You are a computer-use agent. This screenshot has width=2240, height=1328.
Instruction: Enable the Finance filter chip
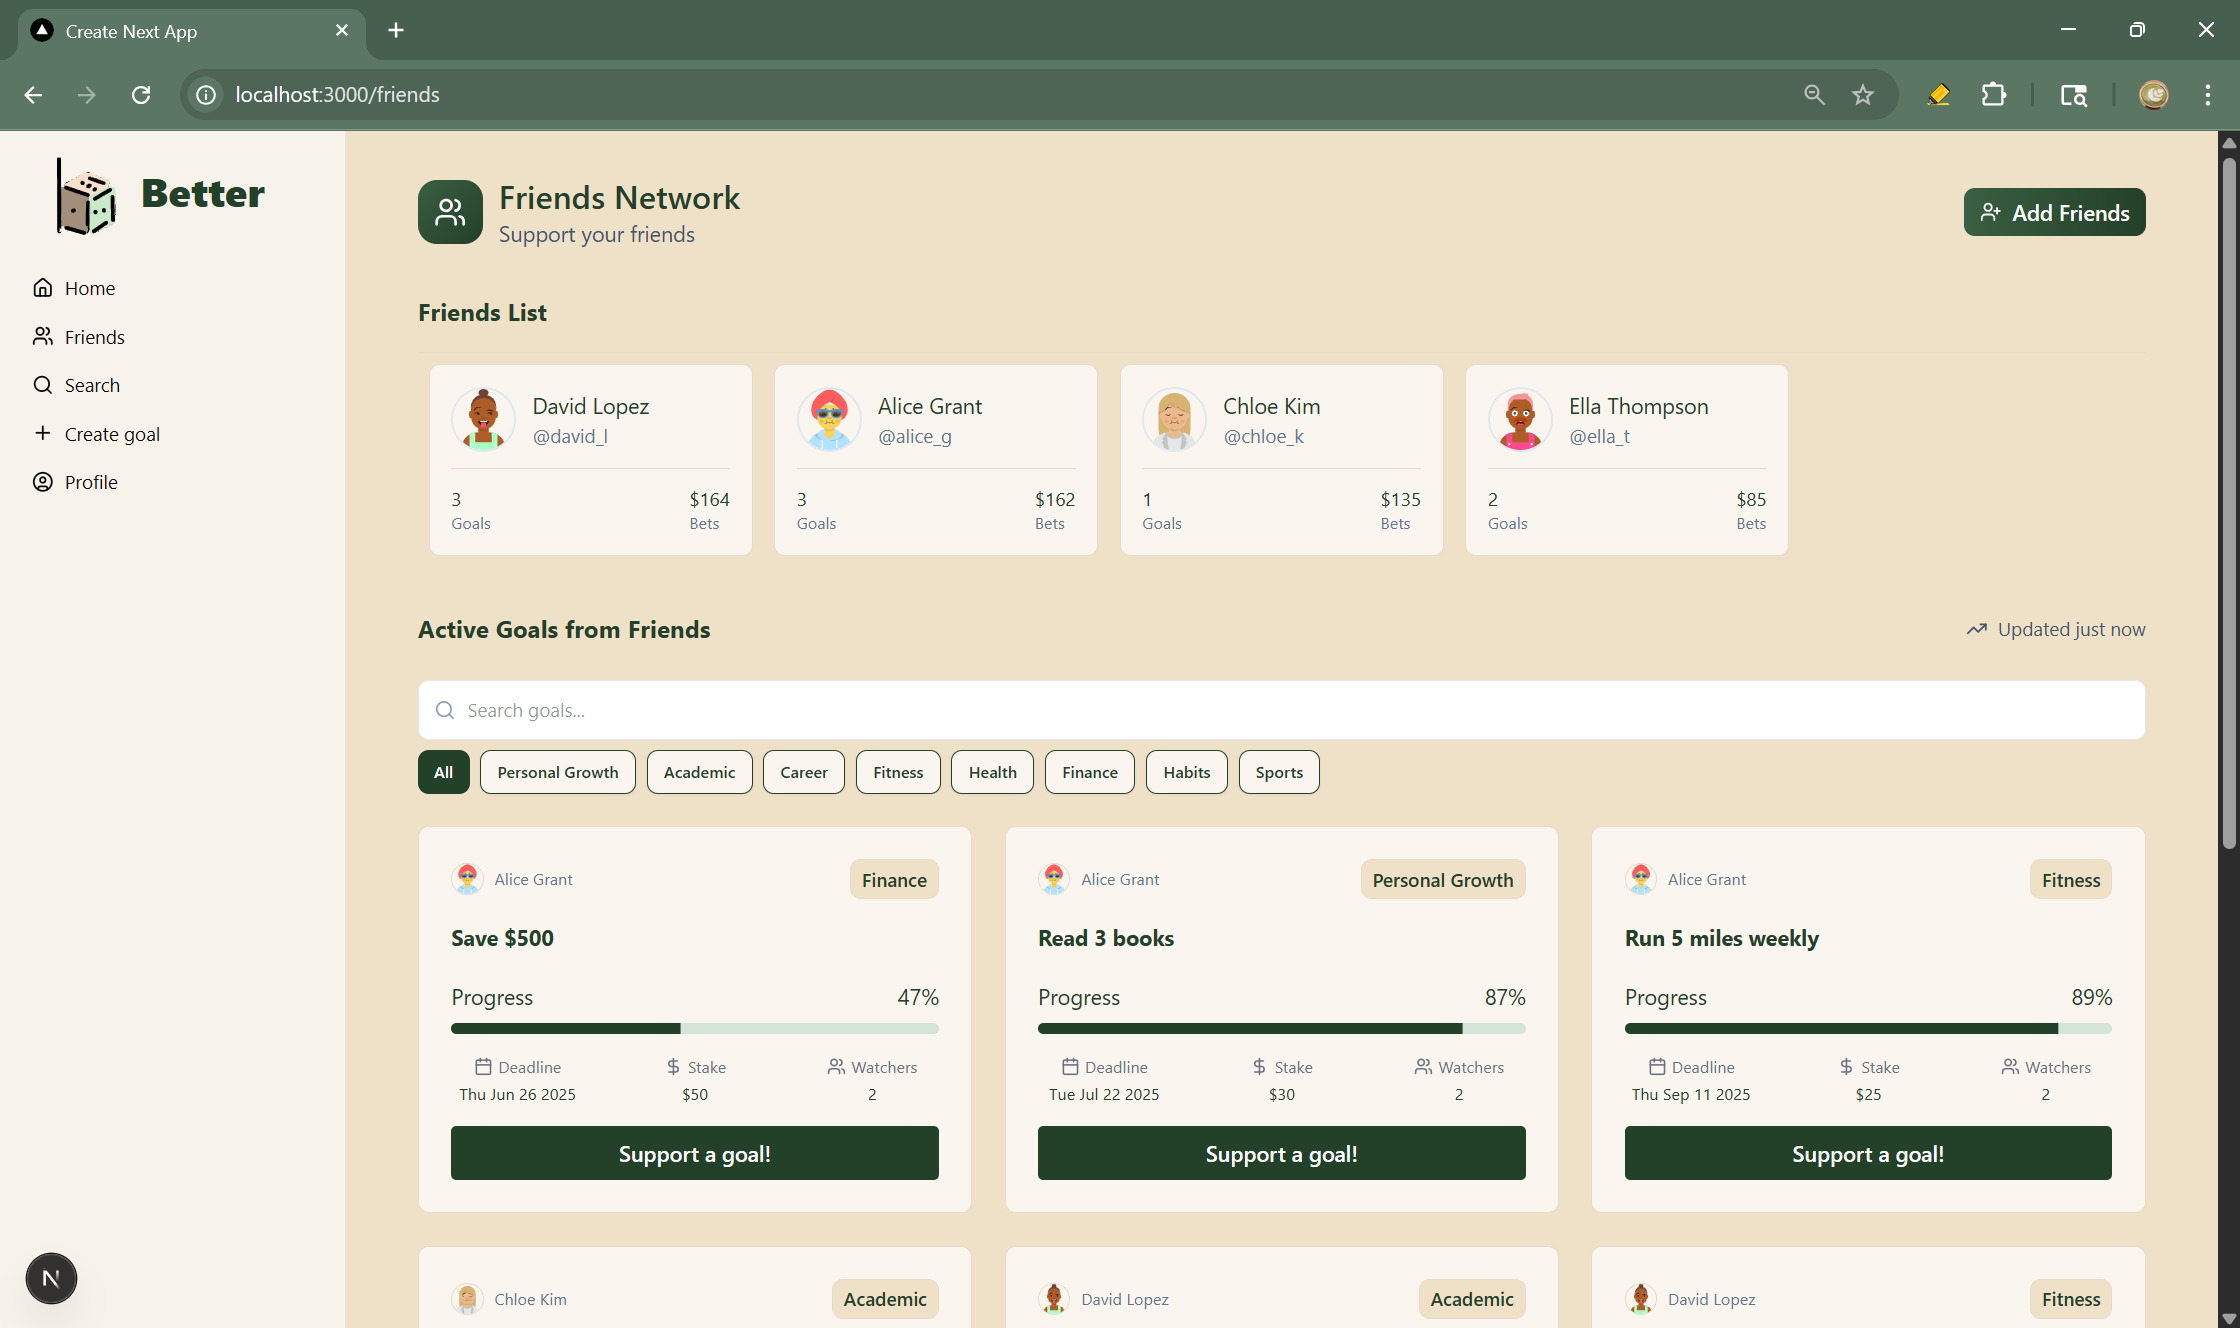click(x=1089, y=772)
